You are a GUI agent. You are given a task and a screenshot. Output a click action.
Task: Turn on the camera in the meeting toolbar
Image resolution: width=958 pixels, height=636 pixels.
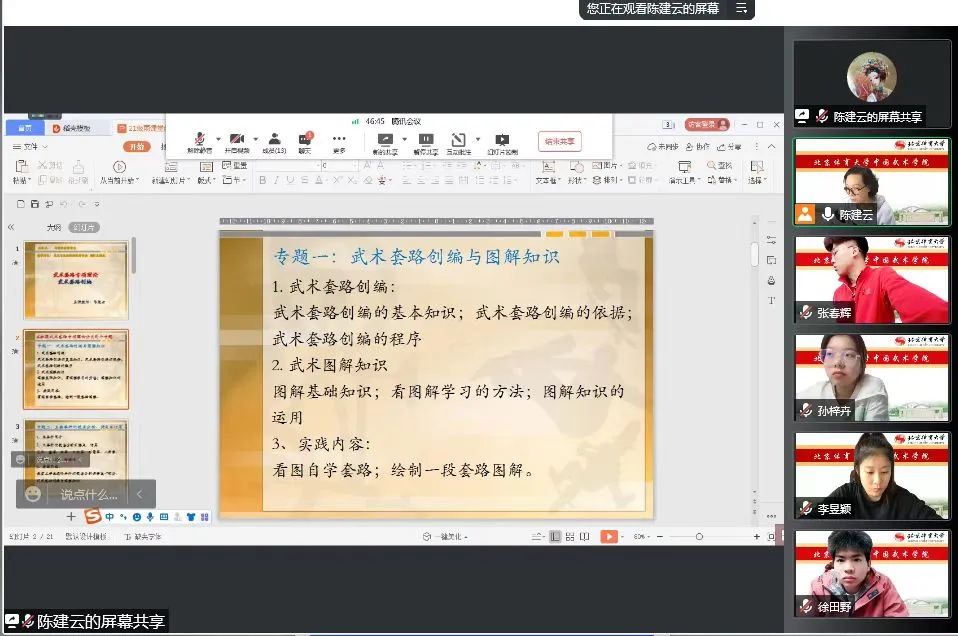click(237, 137)
